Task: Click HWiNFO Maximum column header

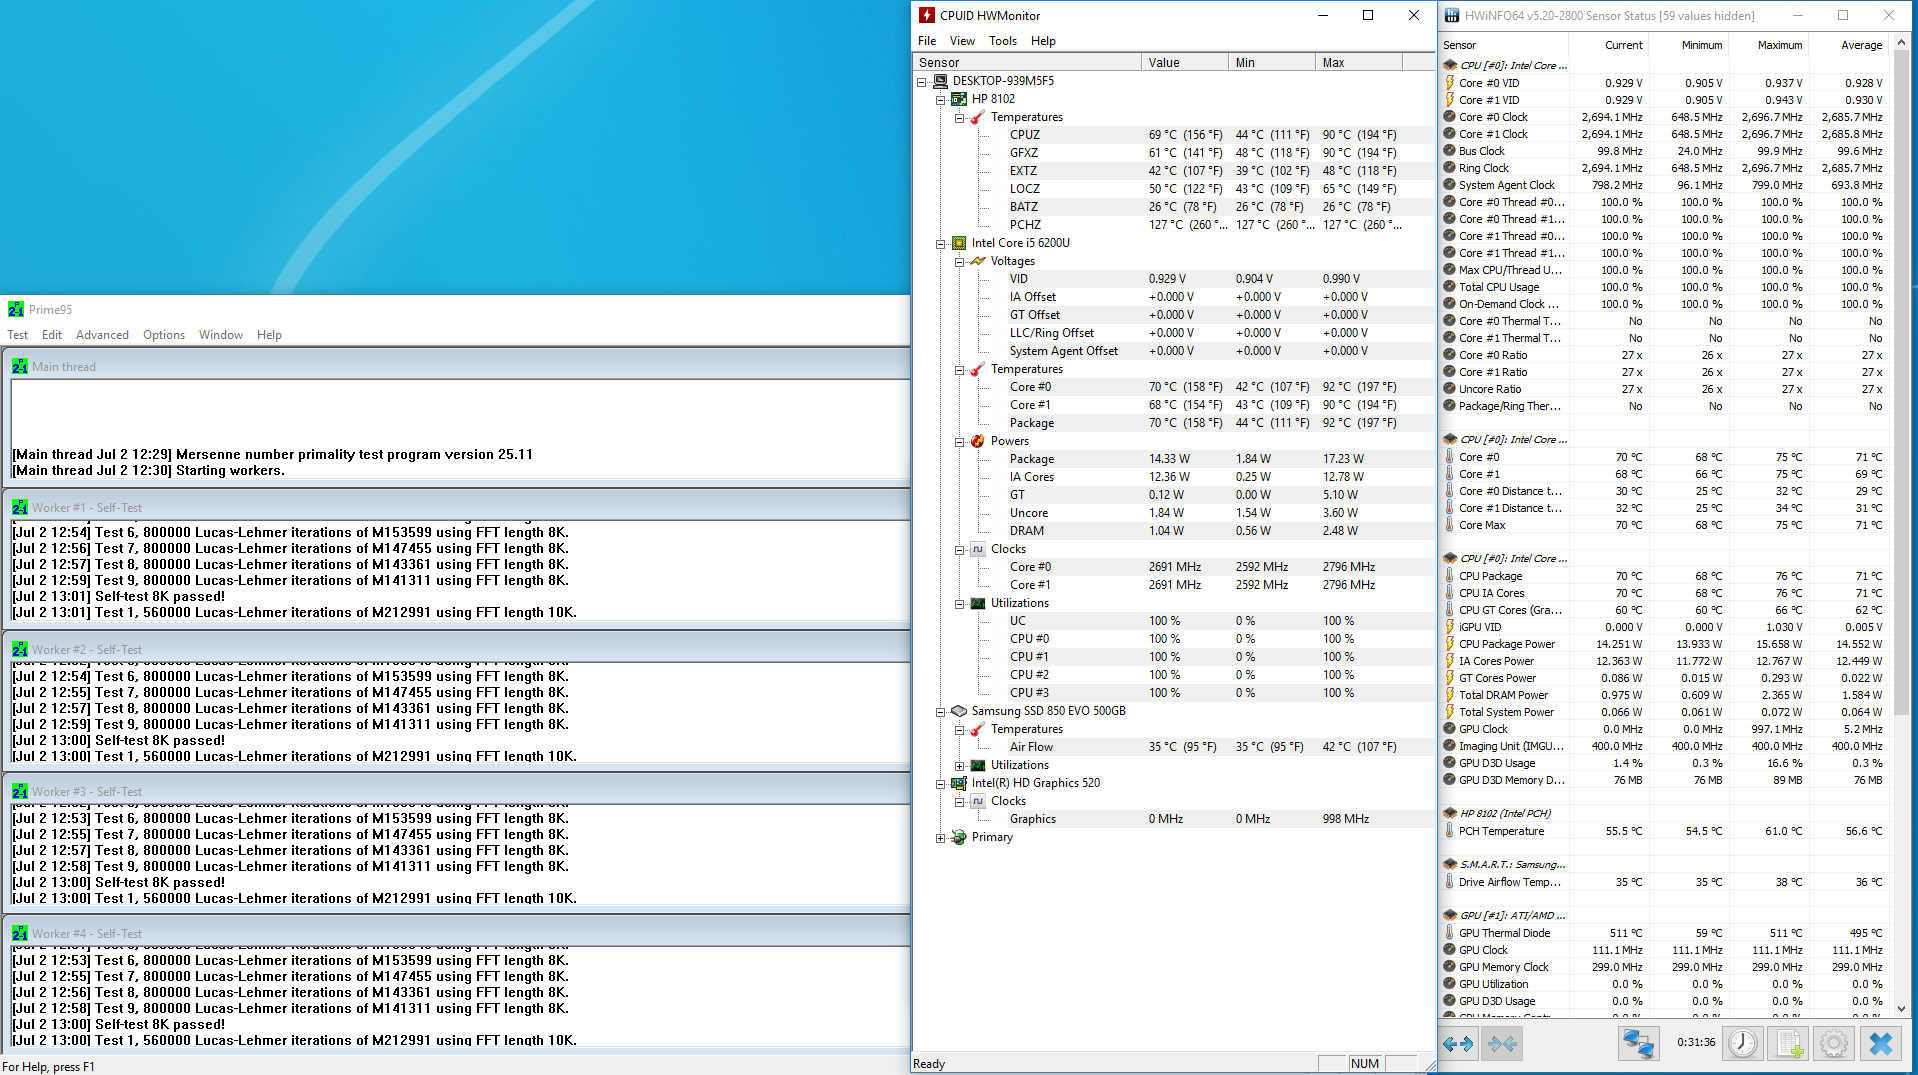Action: coord(1768,45)
